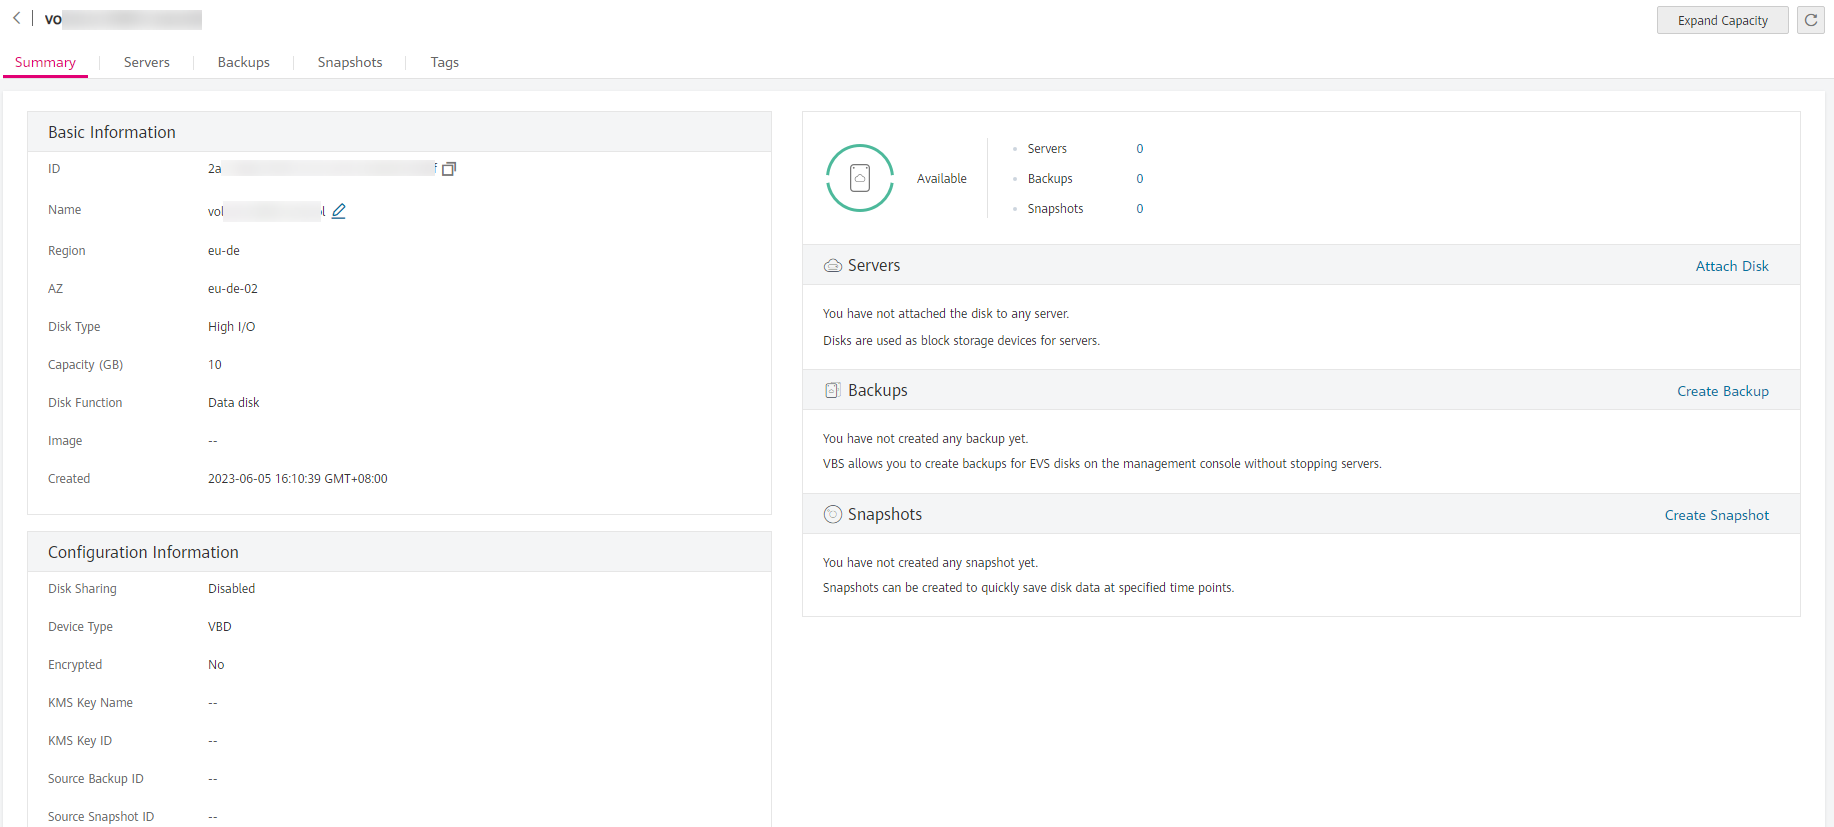Click the Snapshots section icon
The width and height of the screenshot is (1834, 827).
tap(833, 514)
